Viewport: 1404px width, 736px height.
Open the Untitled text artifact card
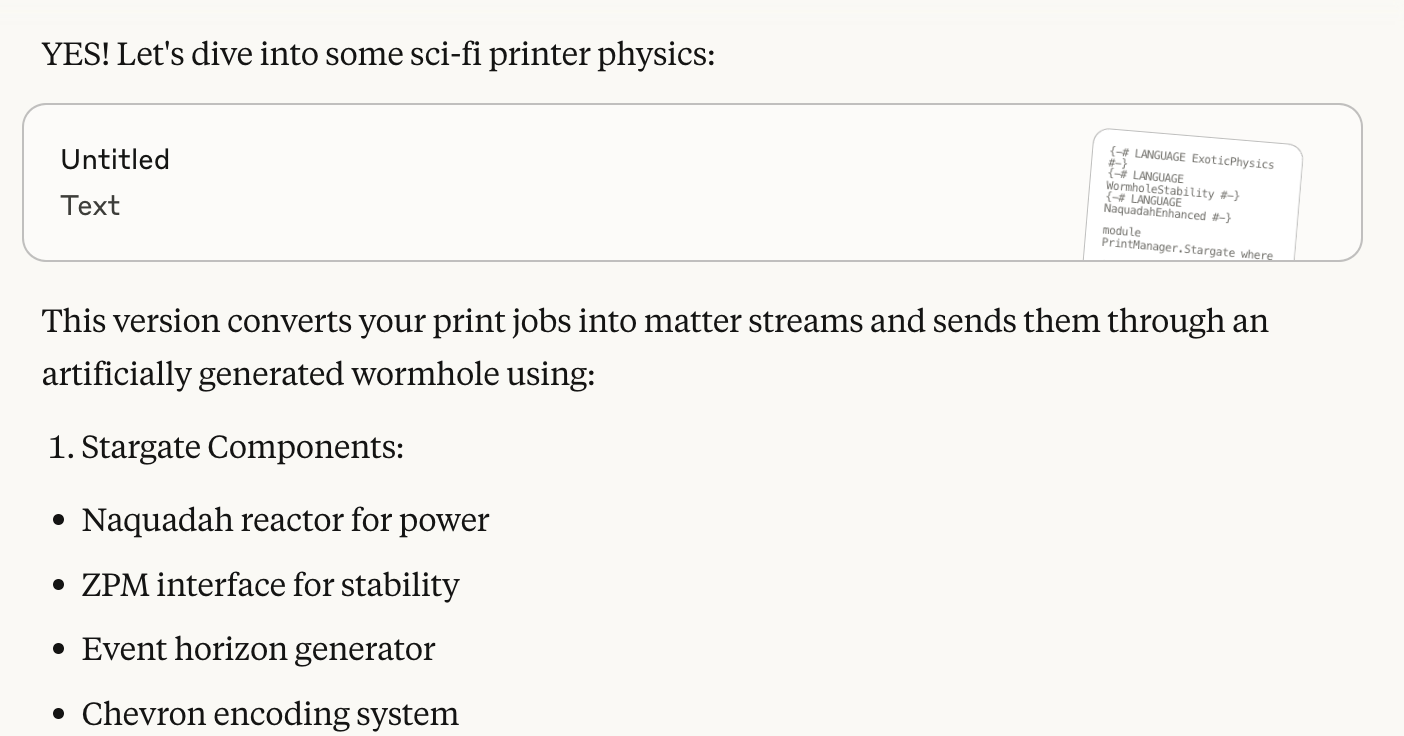point(692,183)
